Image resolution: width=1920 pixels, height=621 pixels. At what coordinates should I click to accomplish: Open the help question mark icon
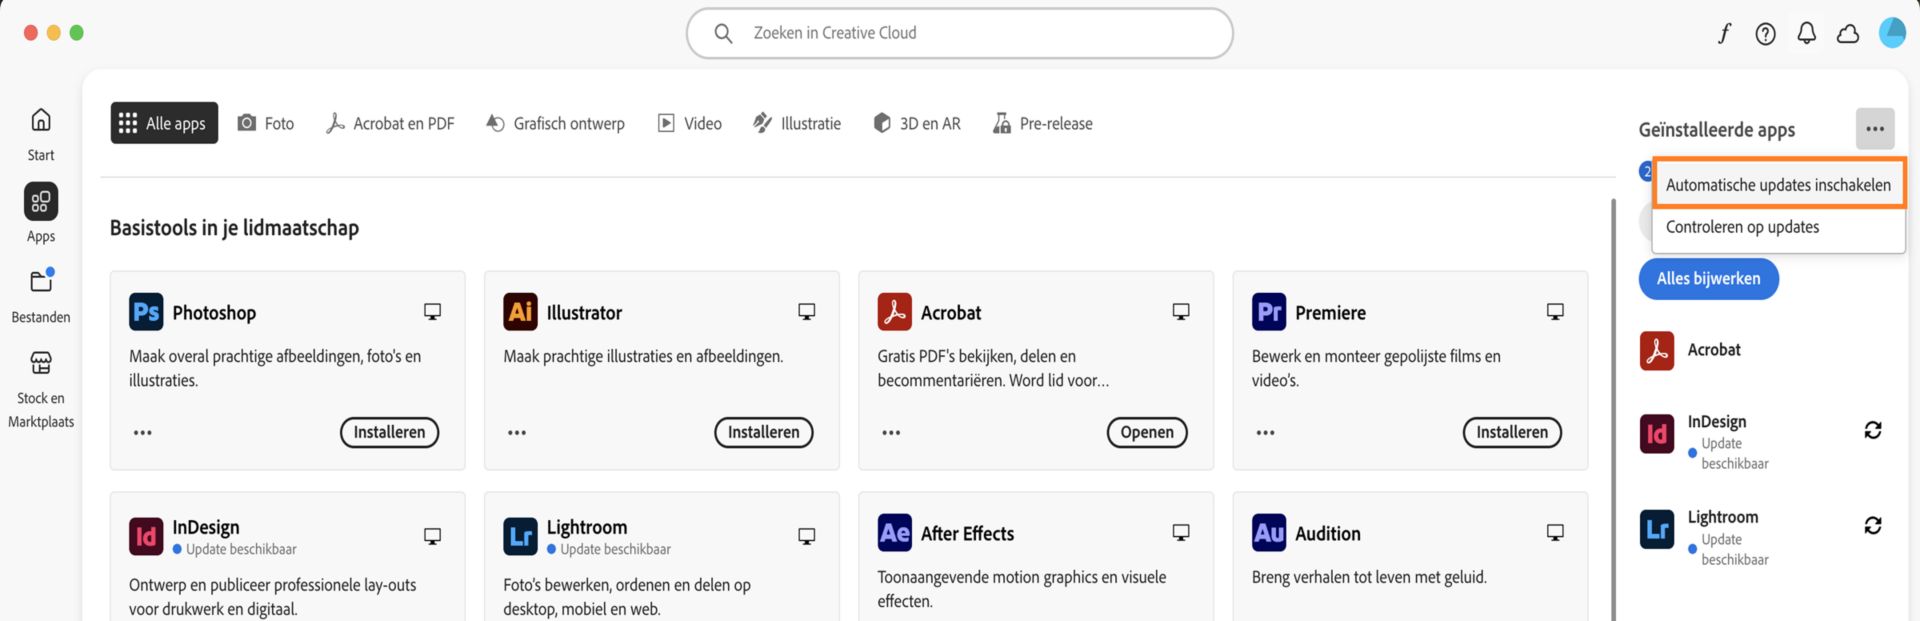click(1766, 33)
